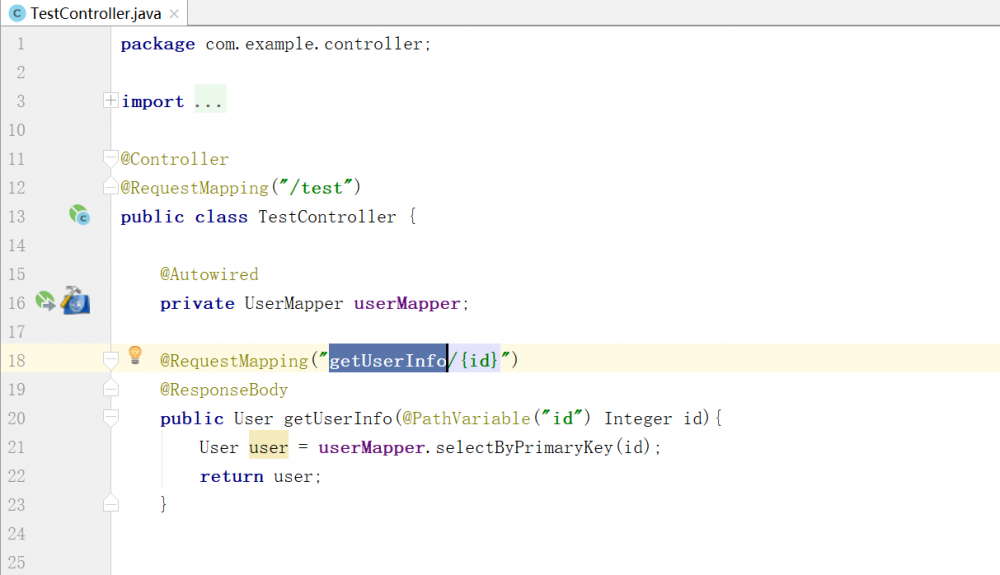The height and width of the screenshot is (575, 1000).
Task: Collapse the getUserInfo method at line 20
Action: tap(110, 418)
